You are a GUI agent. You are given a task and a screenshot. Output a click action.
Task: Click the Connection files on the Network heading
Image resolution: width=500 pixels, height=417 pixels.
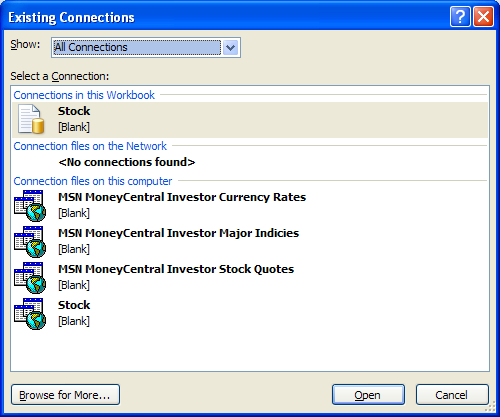pos(90,146)
